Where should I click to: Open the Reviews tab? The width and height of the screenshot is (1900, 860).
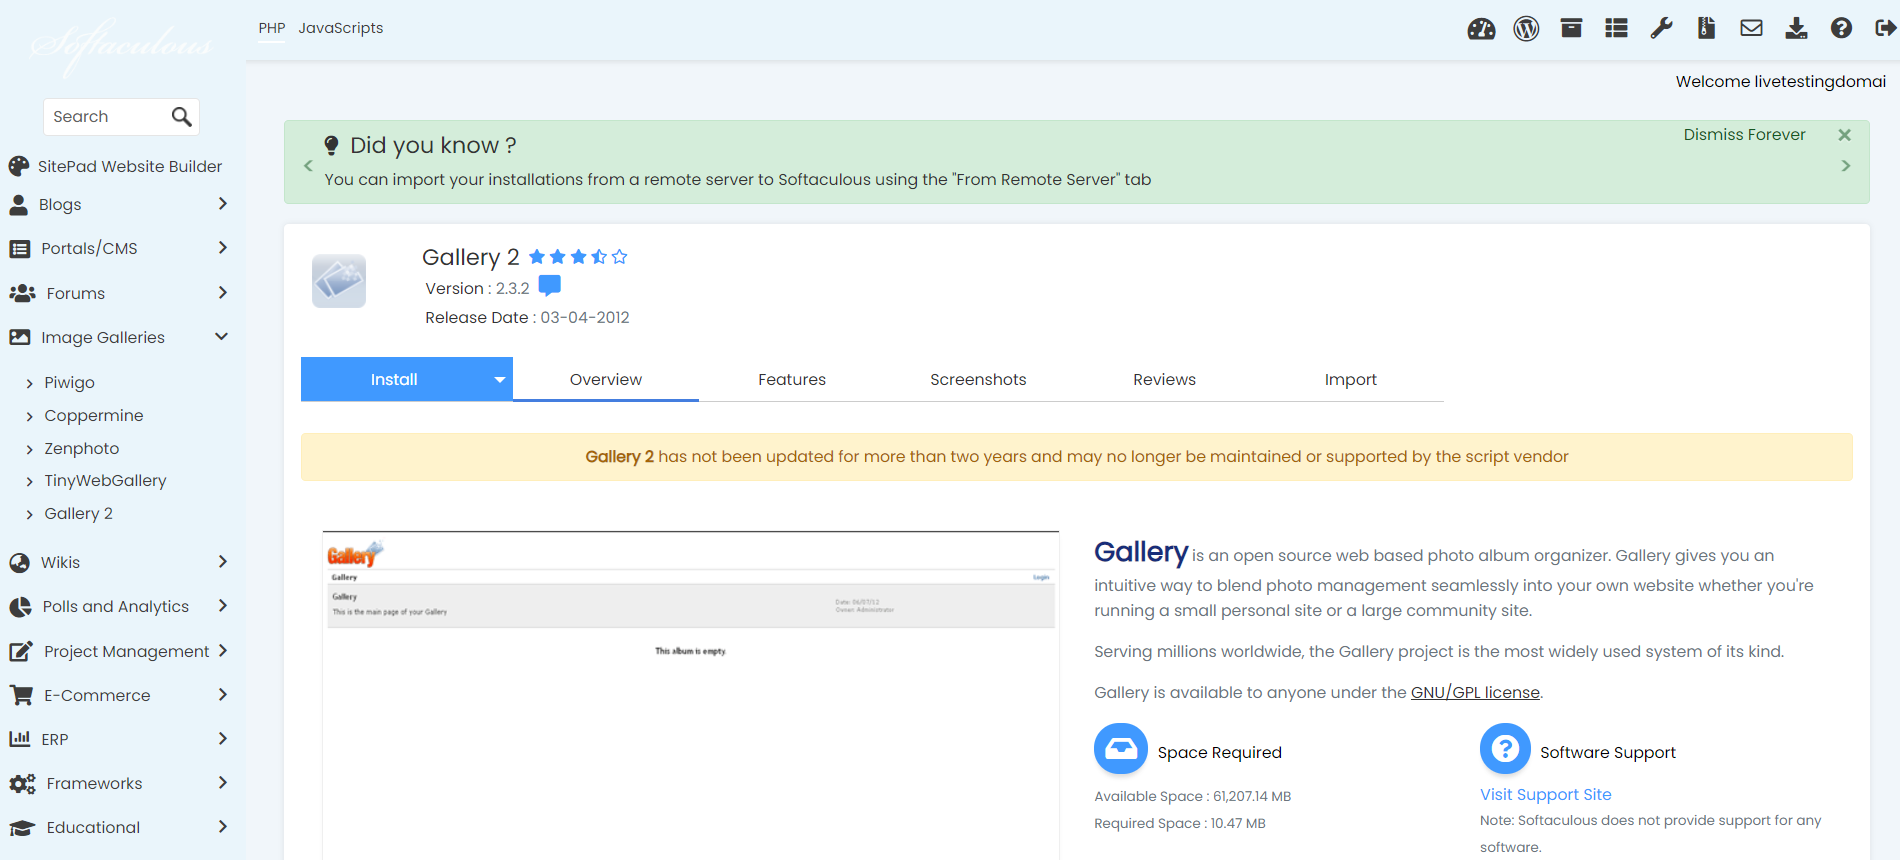point(1164,380)
